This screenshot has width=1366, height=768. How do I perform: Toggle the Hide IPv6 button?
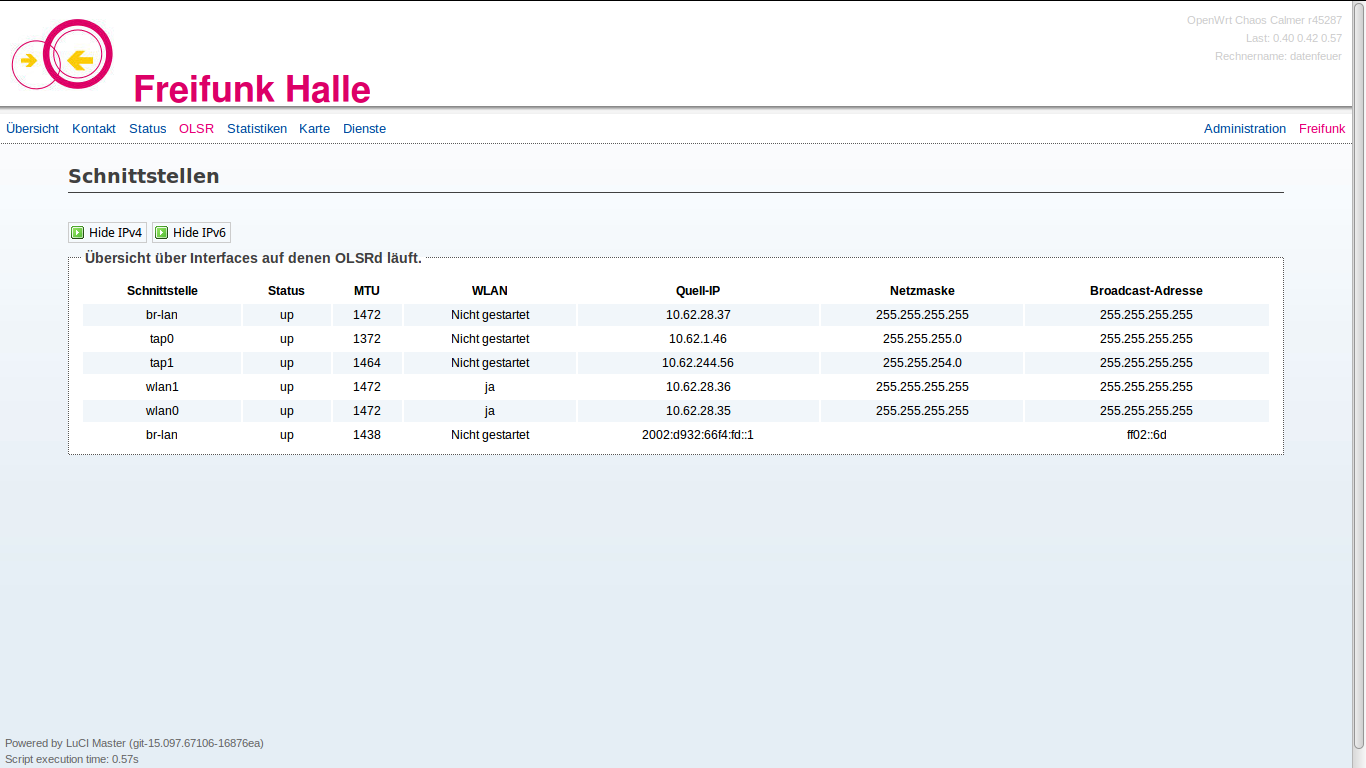(x=191, y=233)
